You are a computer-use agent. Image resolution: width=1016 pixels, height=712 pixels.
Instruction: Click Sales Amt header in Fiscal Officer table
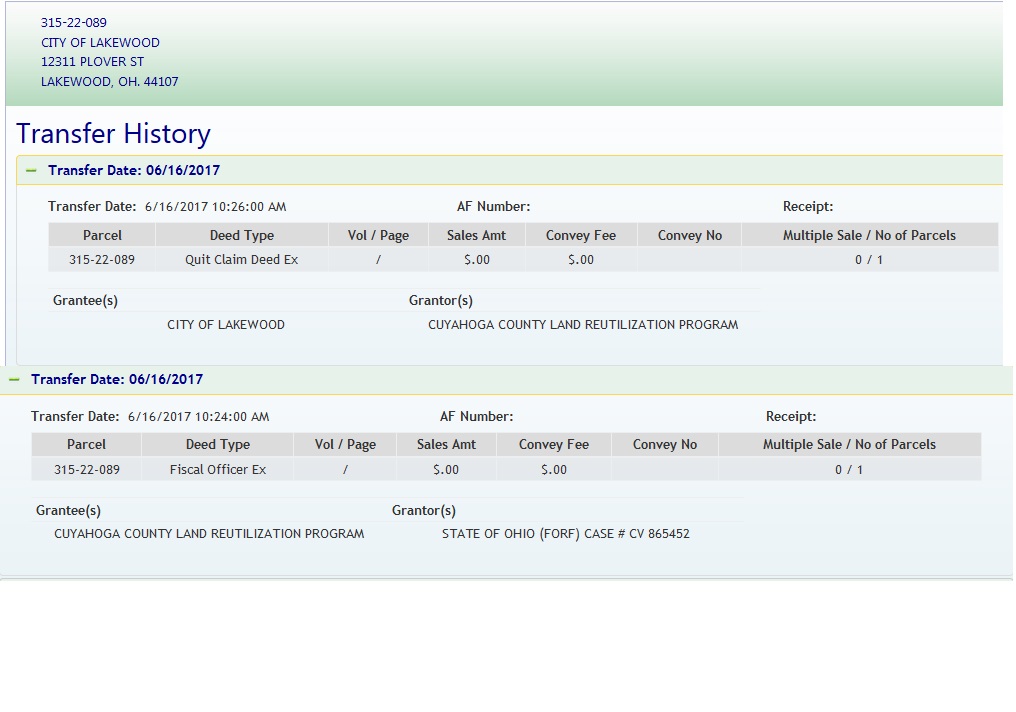(446, 445)
